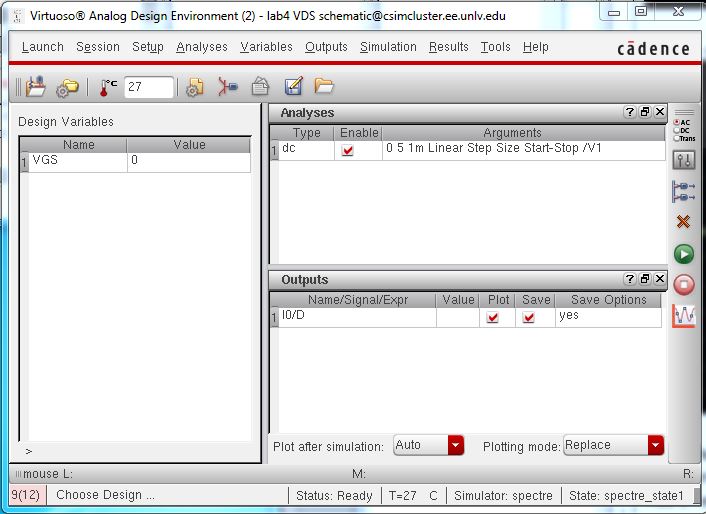Click the side toolbar grip handle
The height and width of the screenshot is (514, 706).
click(684, 113)
